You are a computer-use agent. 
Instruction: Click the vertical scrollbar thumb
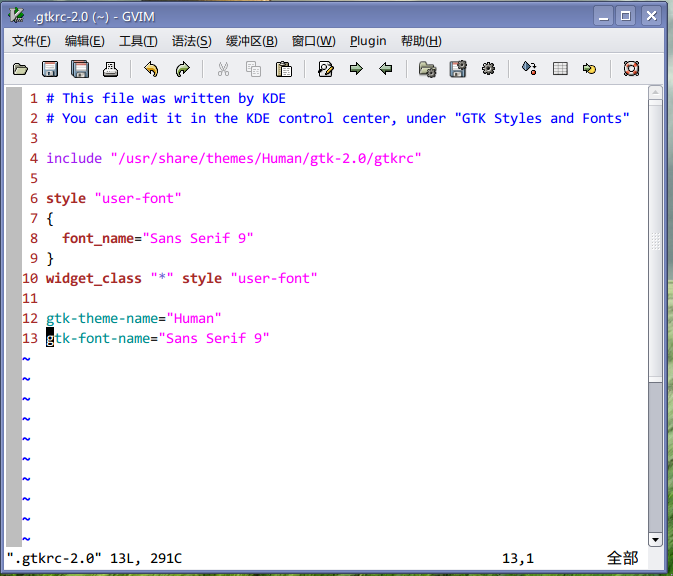click(x=655, y=241)
